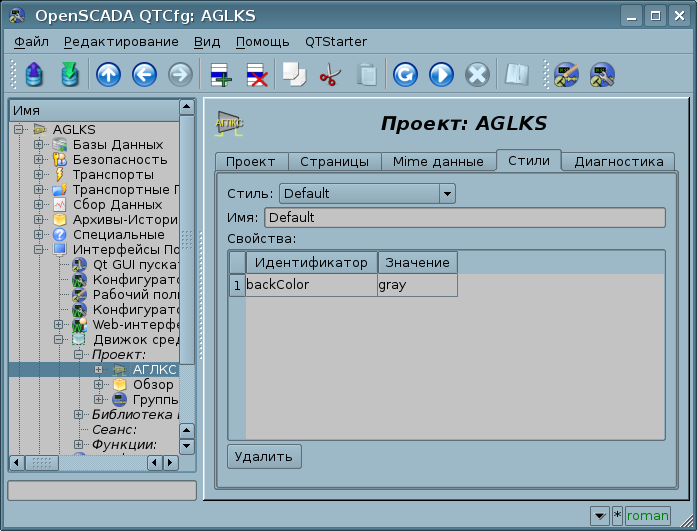Click the Безопасность security icon
The height and width of the screenshot is (531, 697).
point(60,160)
